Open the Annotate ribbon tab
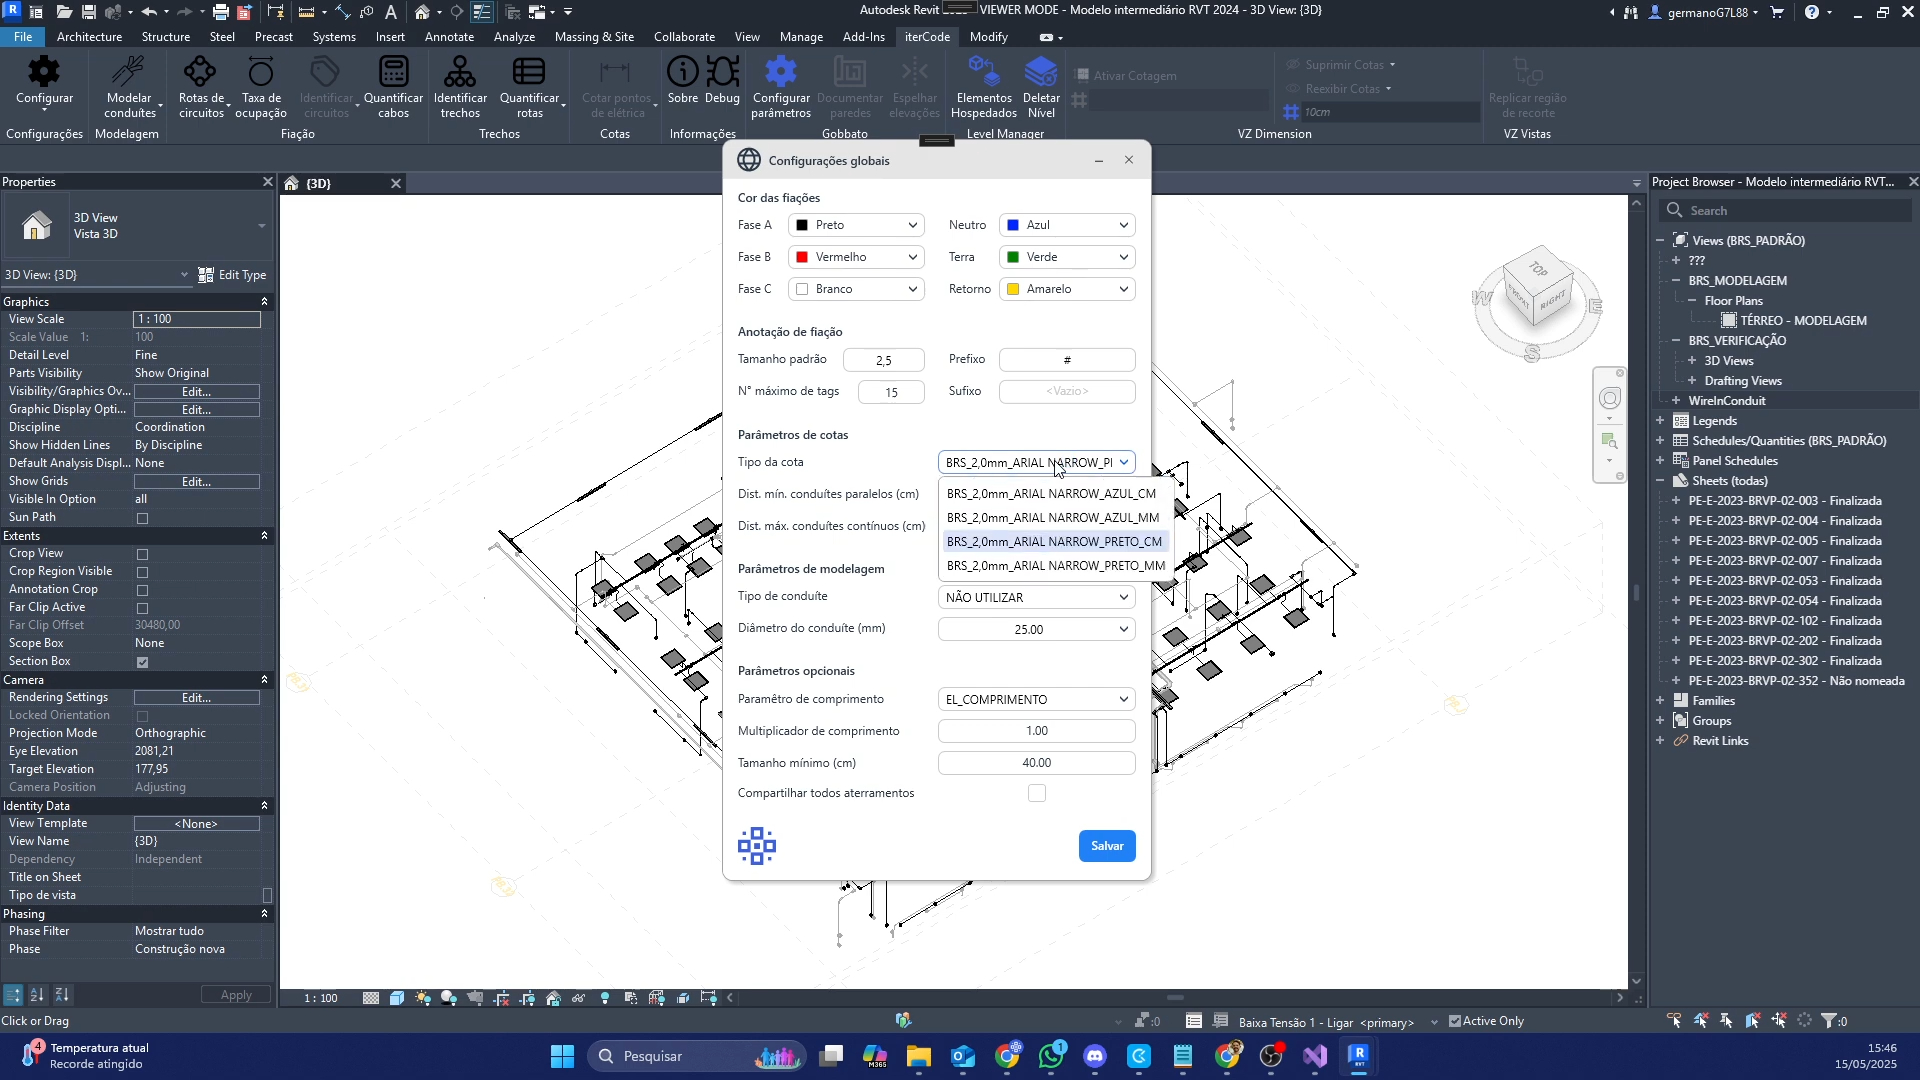1920x1080 pixels. 449,37
